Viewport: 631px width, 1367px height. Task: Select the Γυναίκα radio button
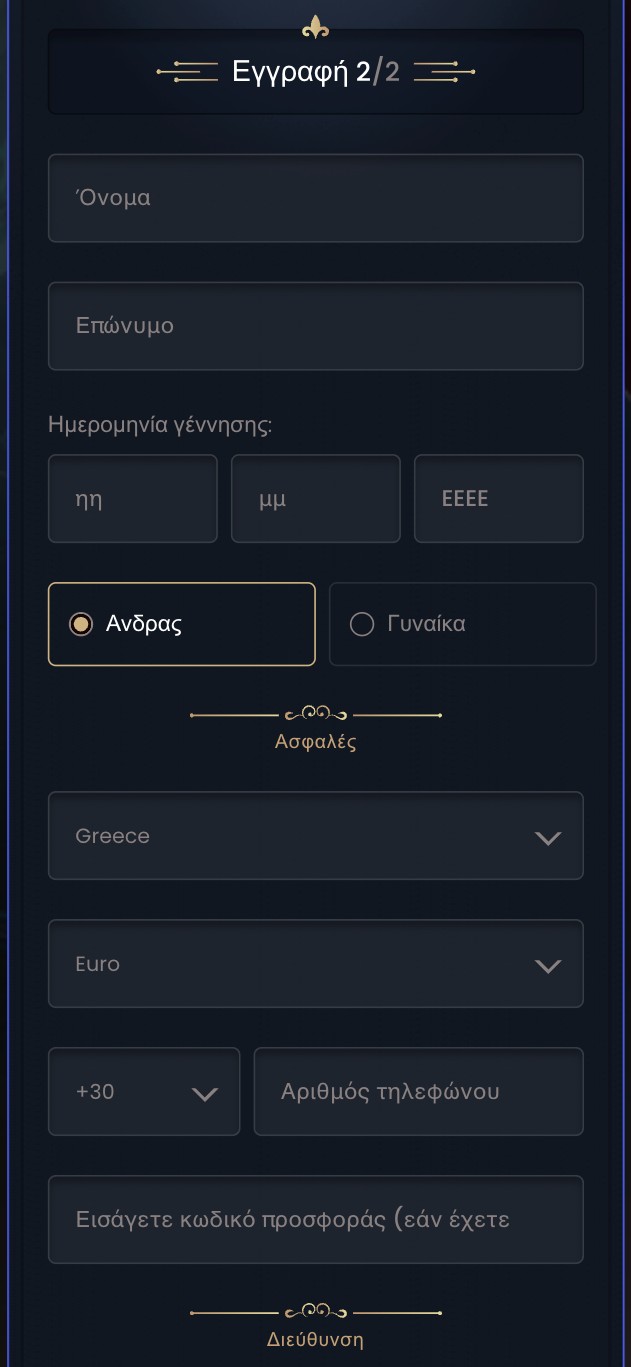361,624
